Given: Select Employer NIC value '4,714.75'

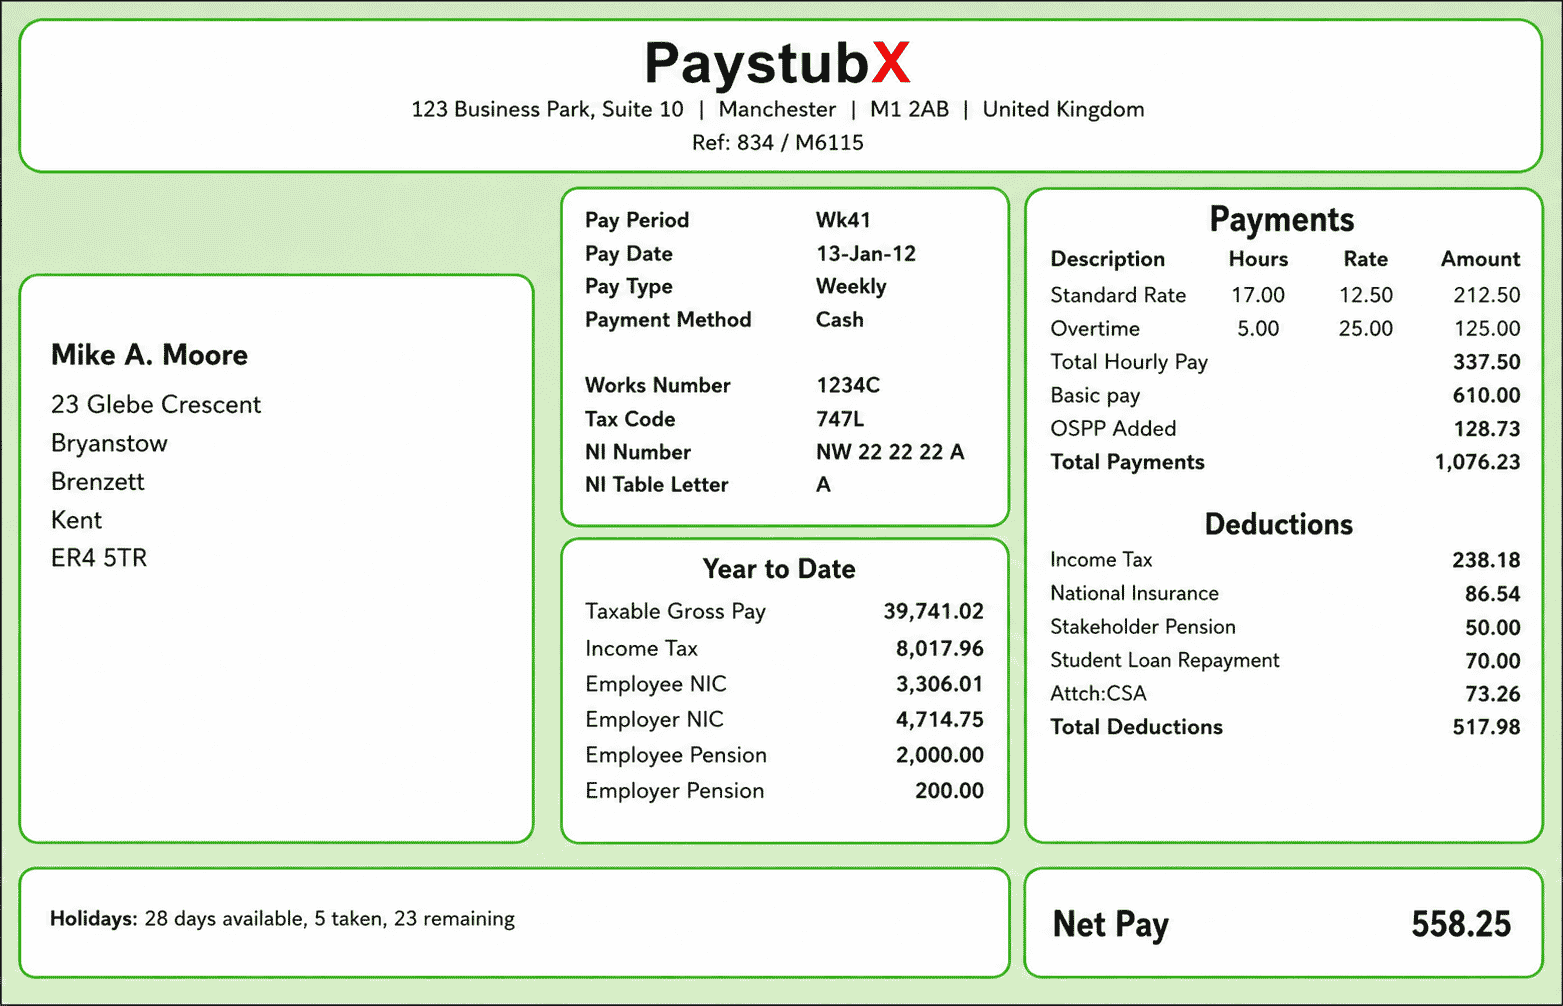Looking at the screenshot, I should pyautogui.click(x=939, y=719).
